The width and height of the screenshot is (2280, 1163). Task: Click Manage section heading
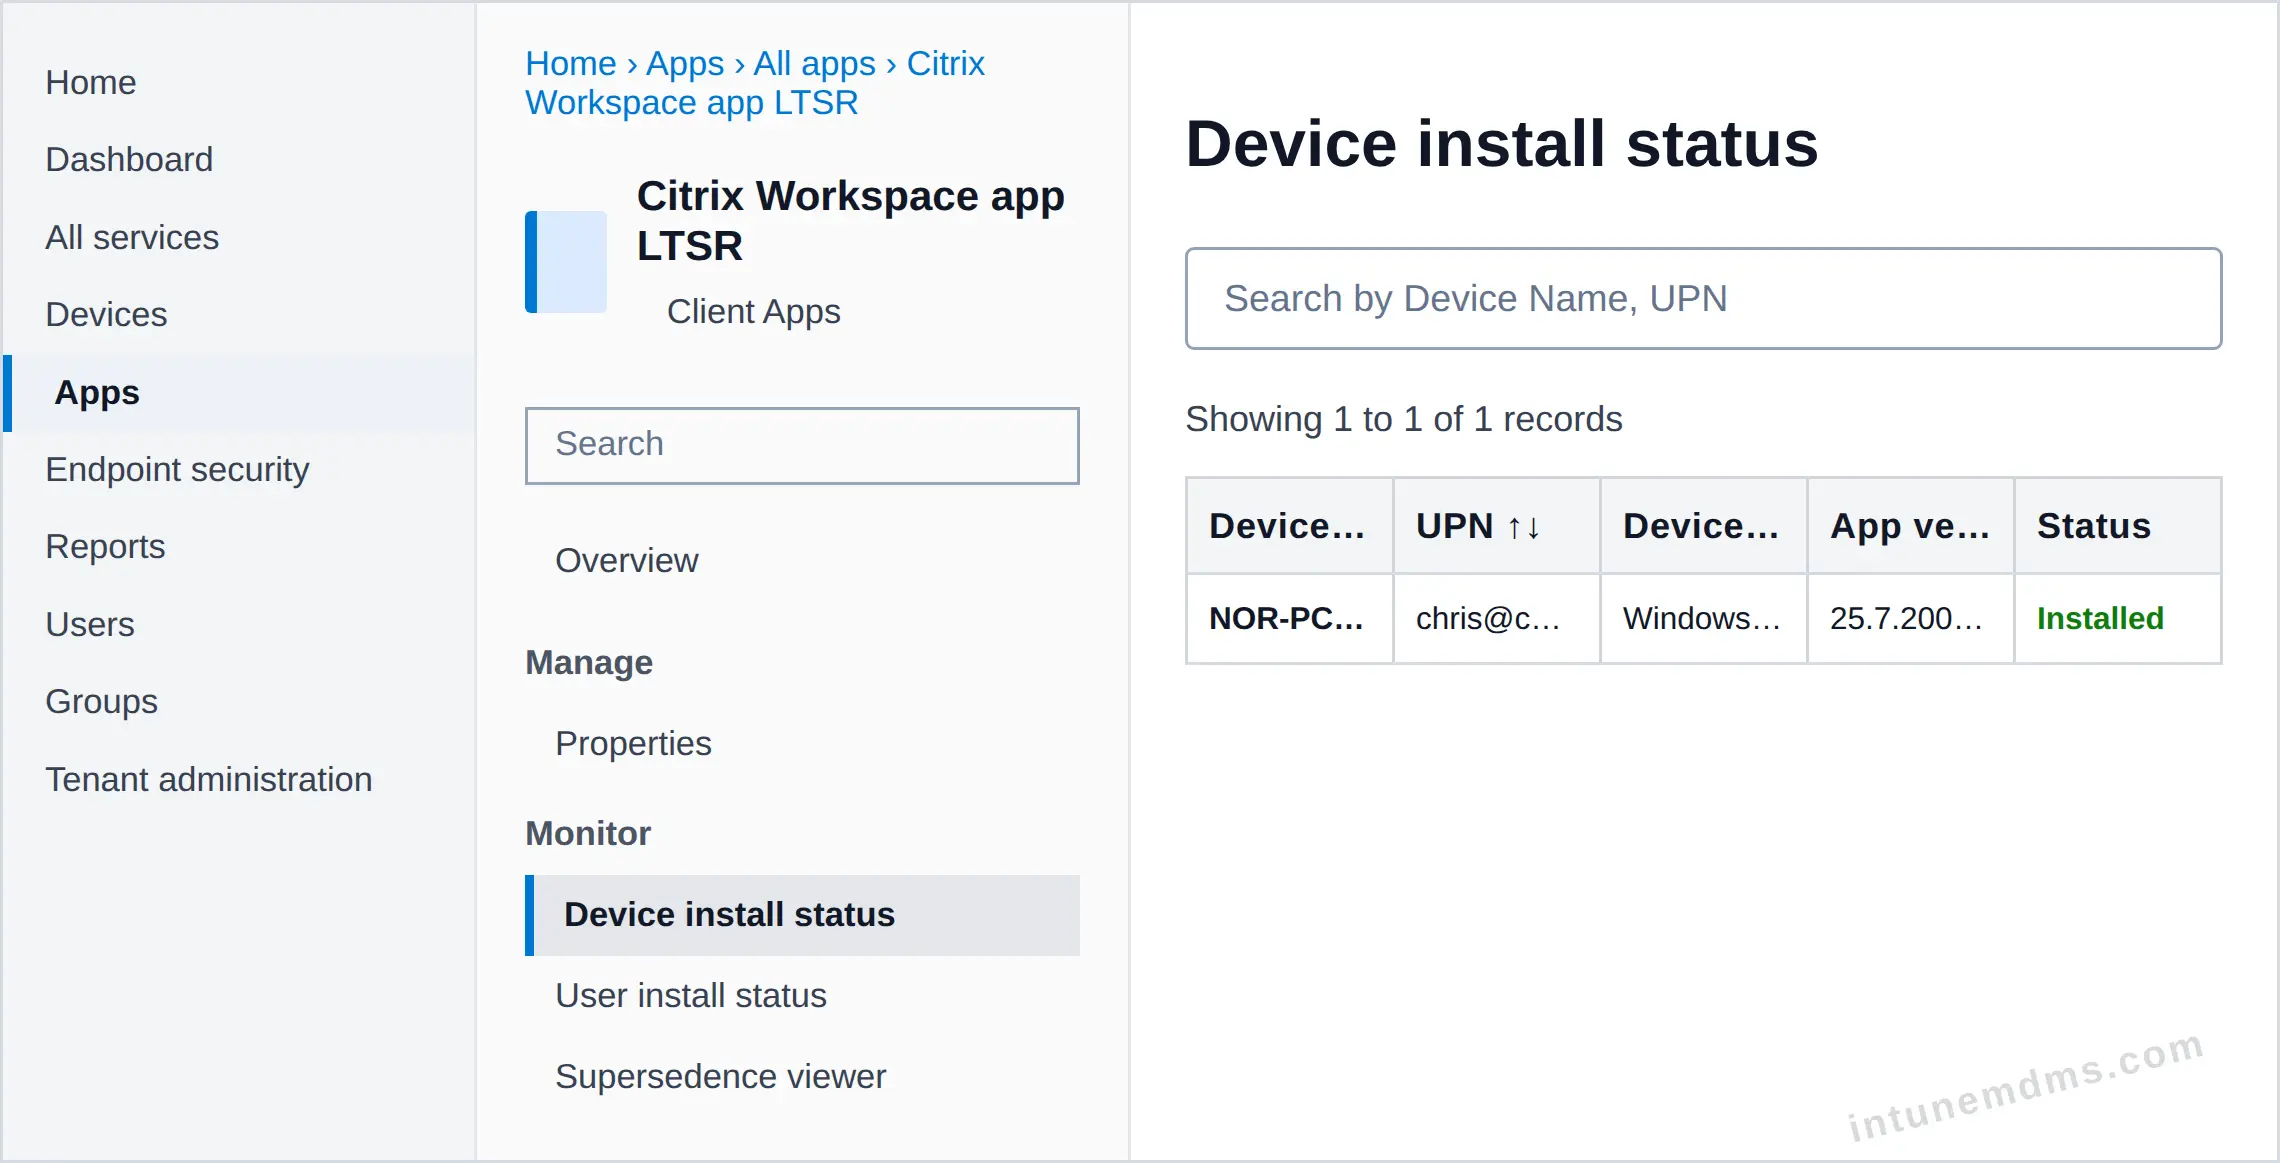[589, 662]
